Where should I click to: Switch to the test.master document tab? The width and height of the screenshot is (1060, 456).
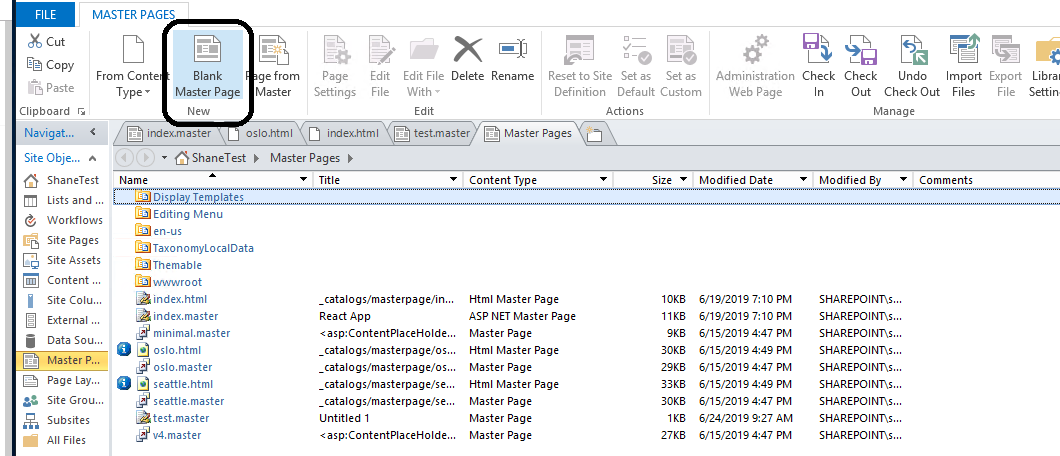[433, 133]
